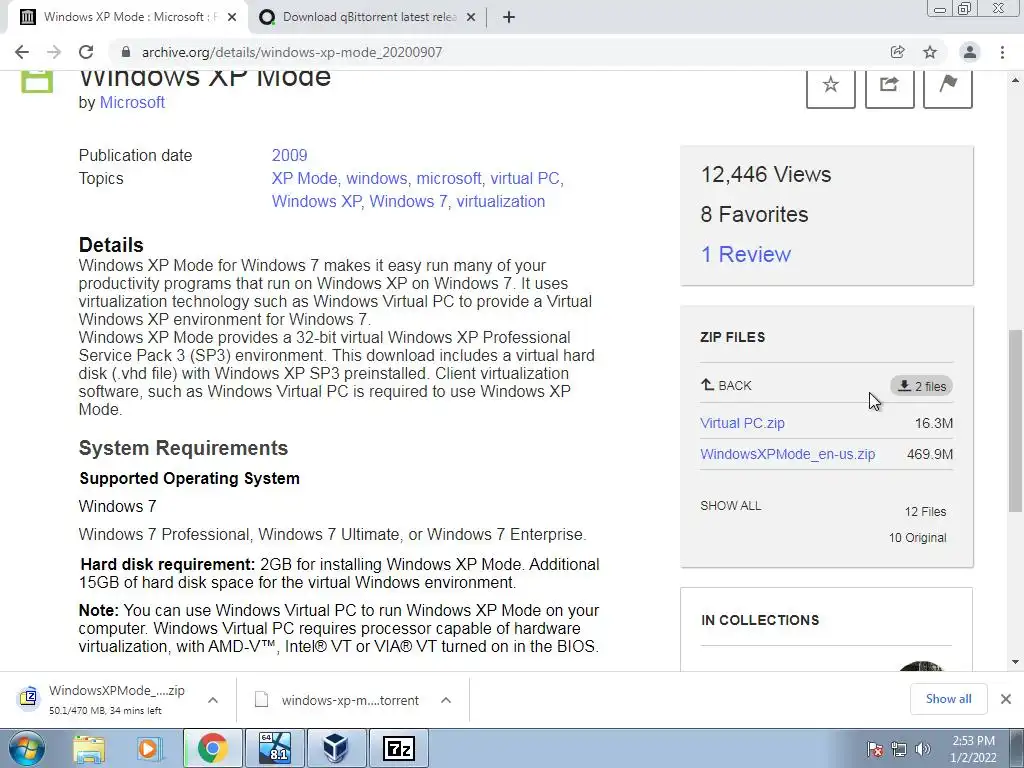The height and width of the screenshot is (768, 1024).
Task: Click the microsoft topic link
Action: [x=449, y=178]
